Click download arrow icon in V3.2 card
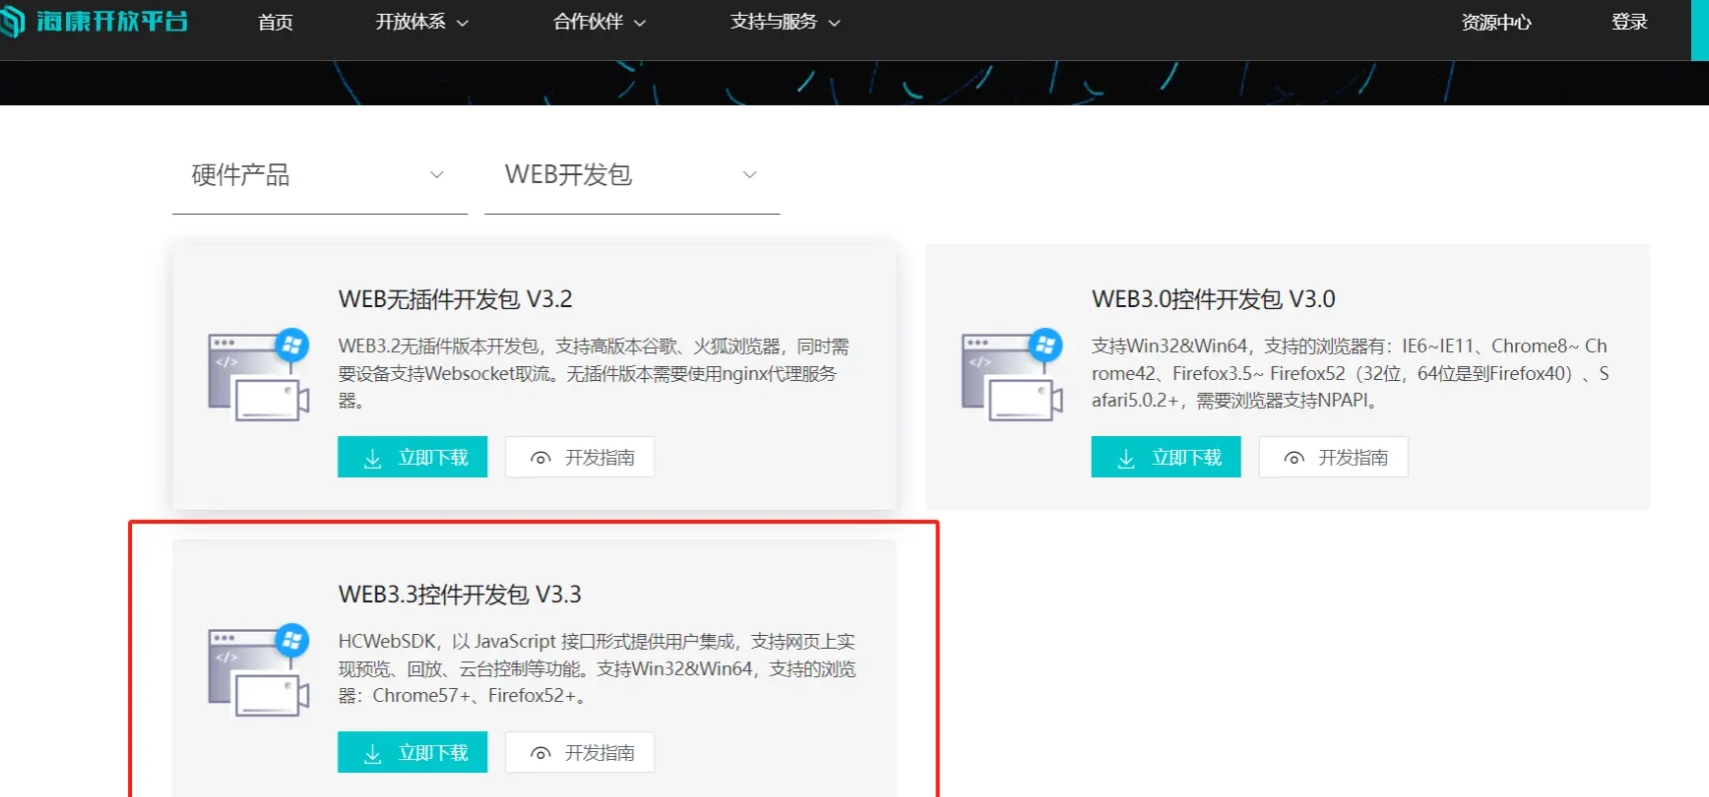The height and width of the screenshot is (797, 1709). click(373, 458)
